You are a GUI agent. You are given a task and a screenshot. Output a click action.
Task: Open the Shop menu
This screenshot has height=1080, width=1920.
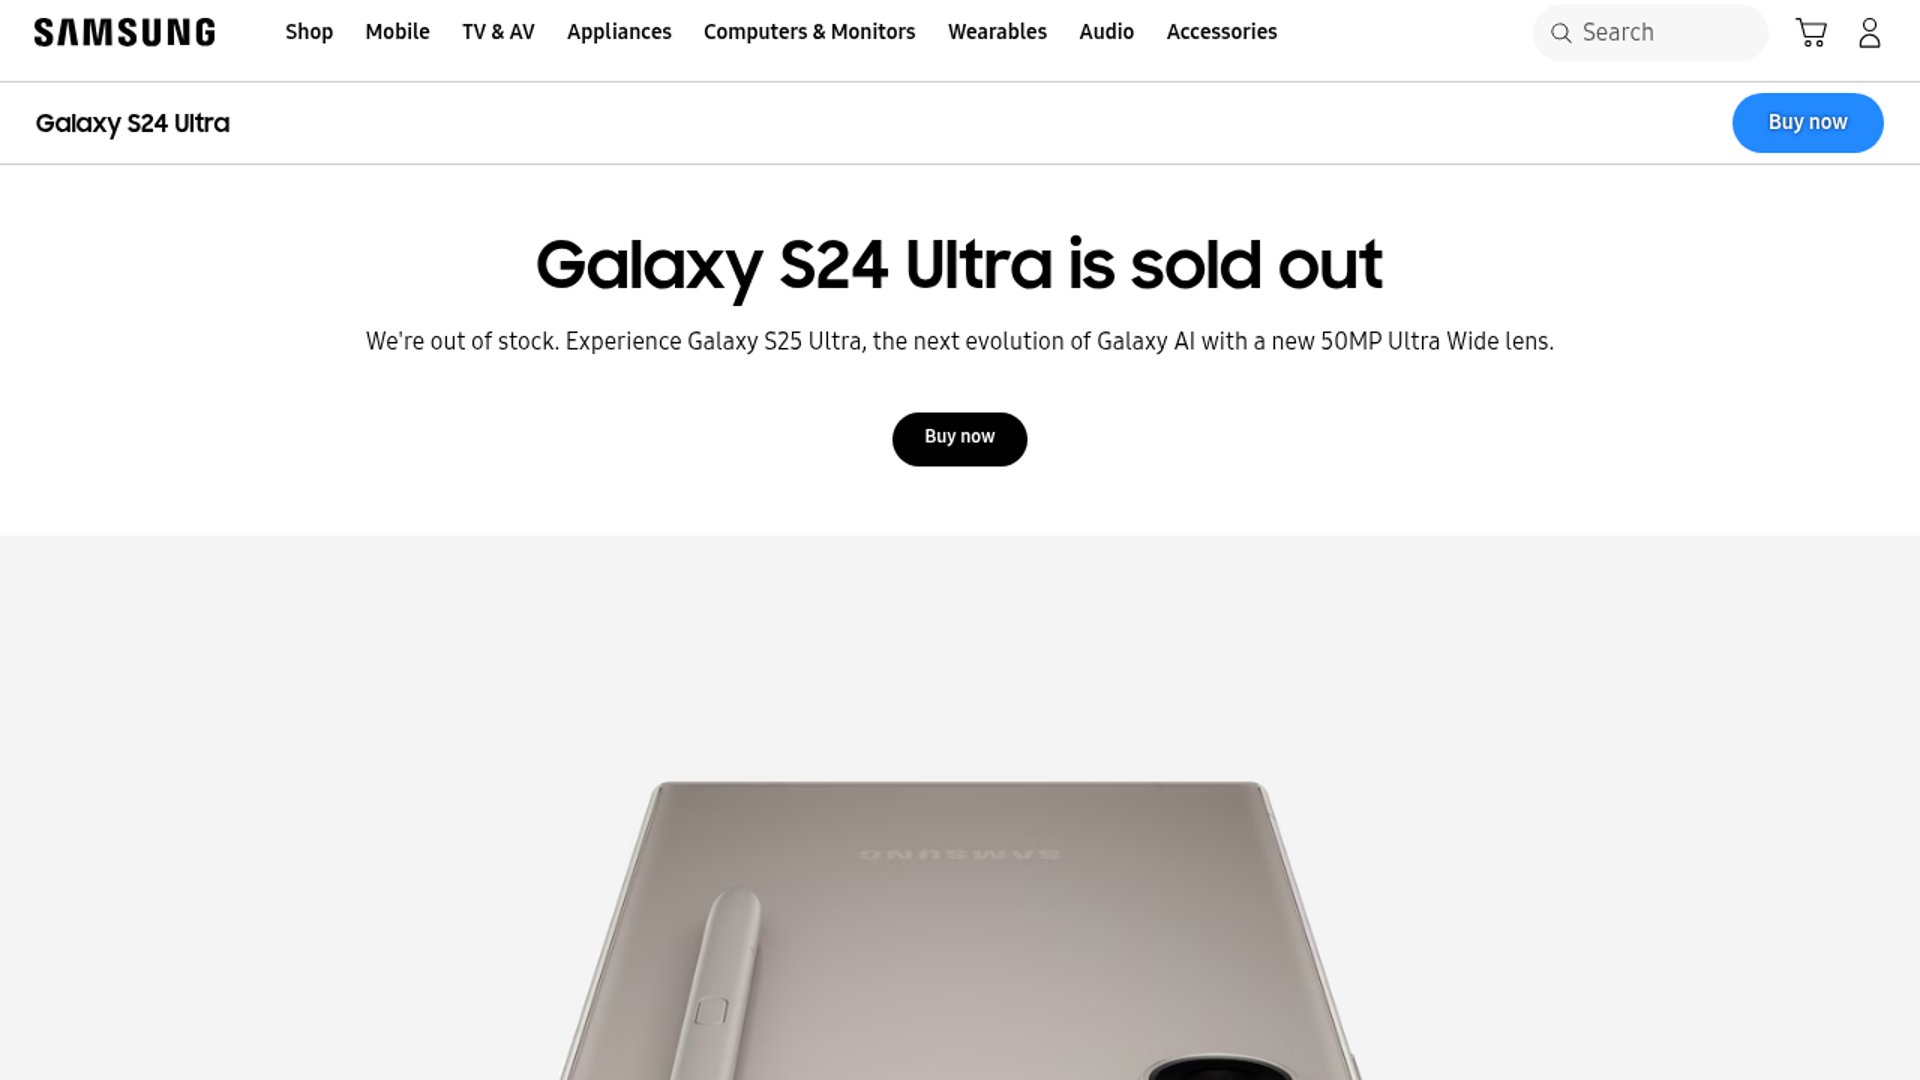pos(309,32)
